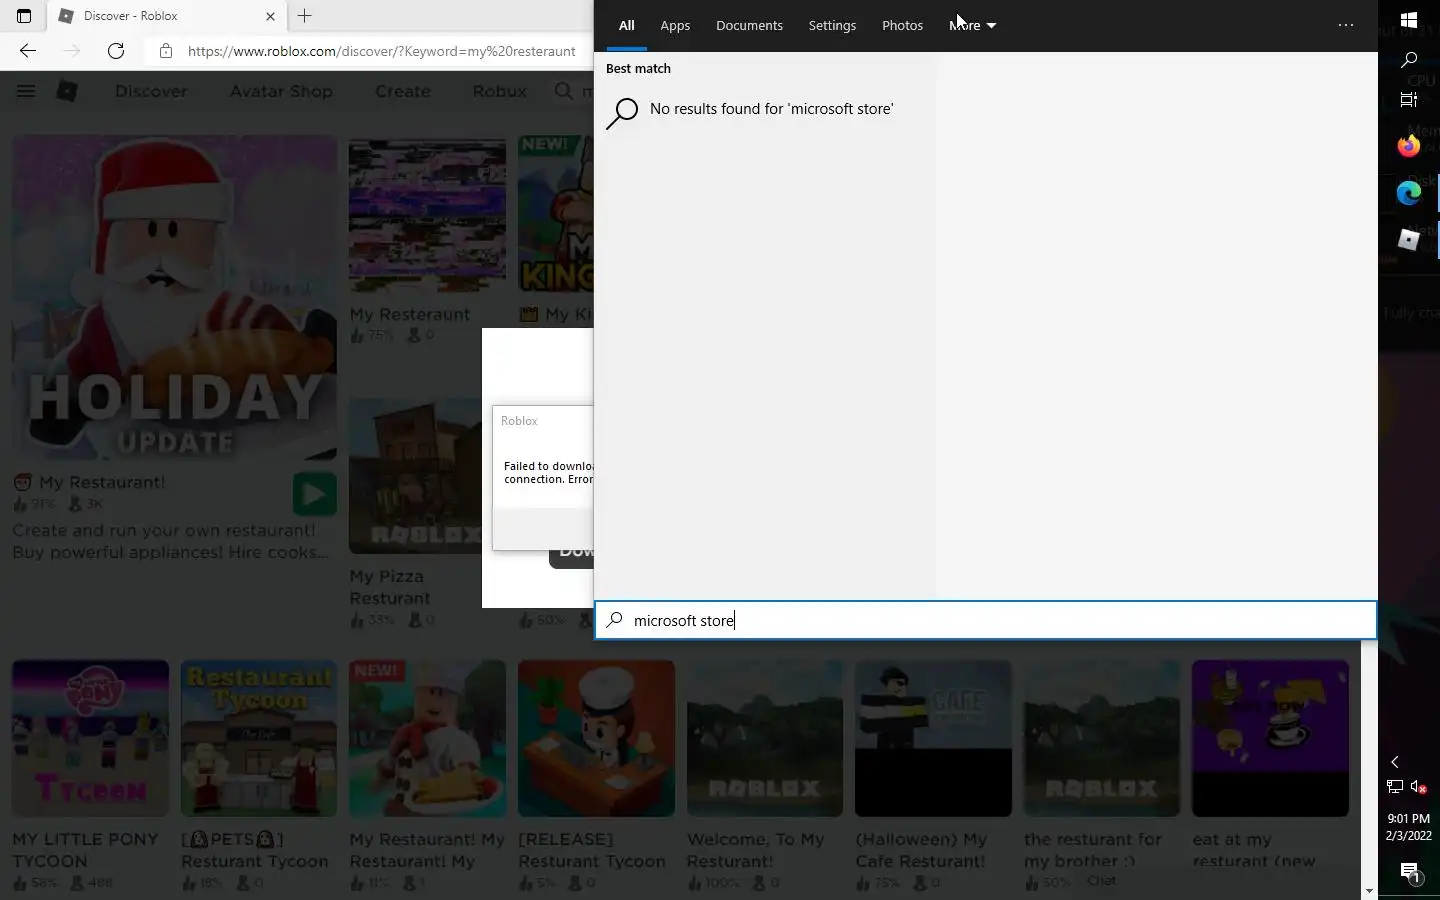Click the Roblox logo home icon

coord(67,91)
